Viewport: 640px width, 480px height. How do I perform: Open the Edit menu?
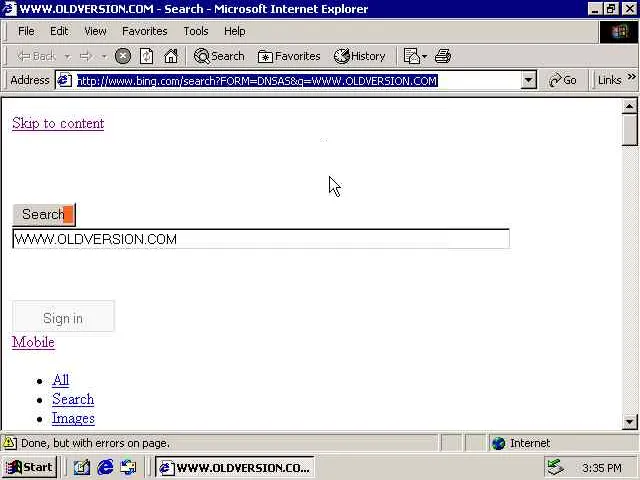(59, 31)
